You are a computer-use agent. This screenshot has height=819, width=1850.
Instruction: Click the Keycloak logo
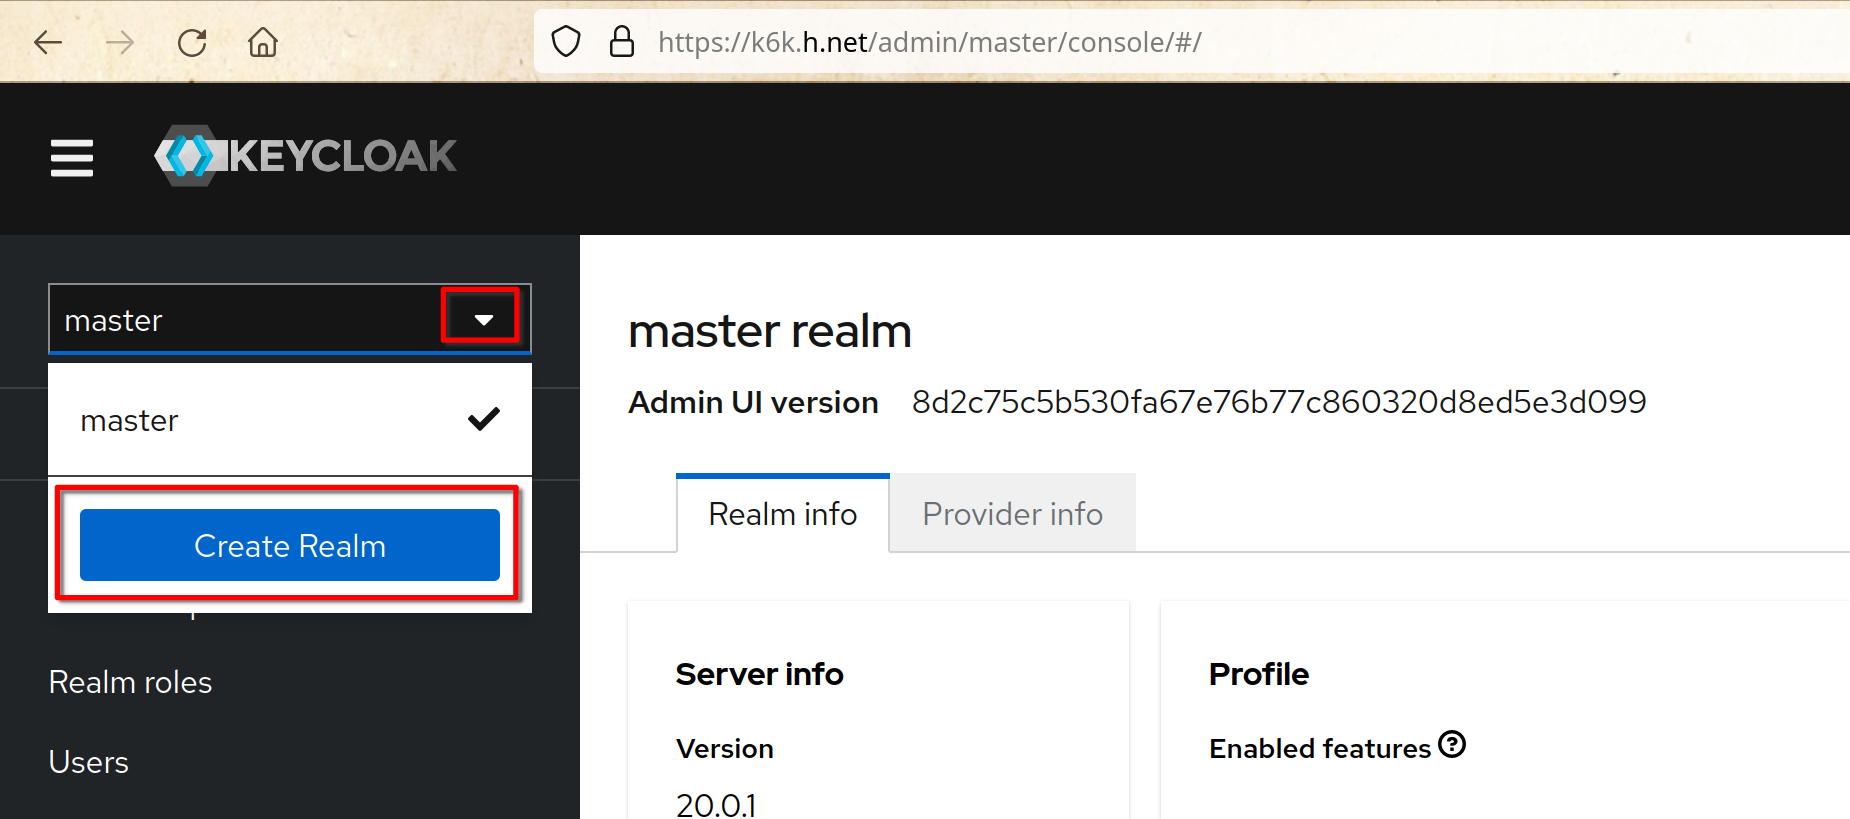pyautogui.click(x=306, y=156)
